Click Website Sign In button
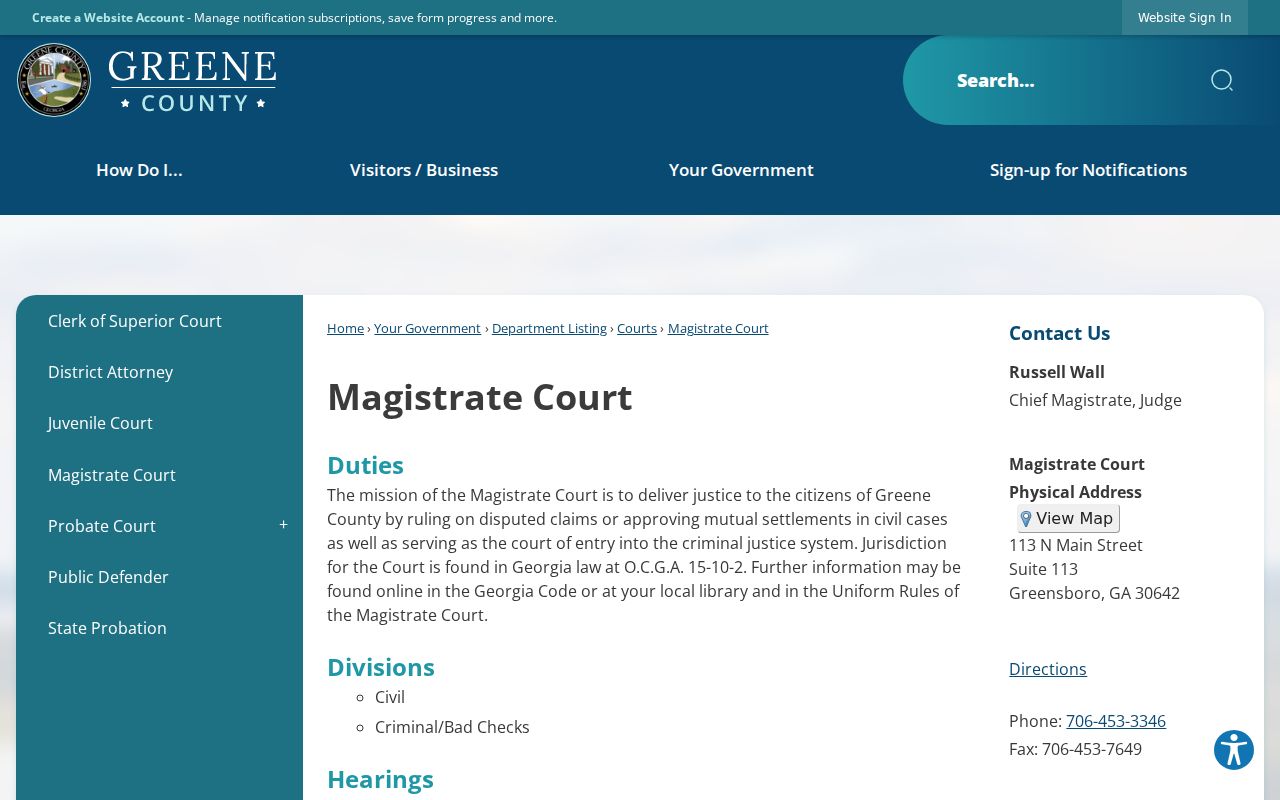The width and height of the screenshot is (1280, 800). pyautogui.click(x=1184, y=17)
